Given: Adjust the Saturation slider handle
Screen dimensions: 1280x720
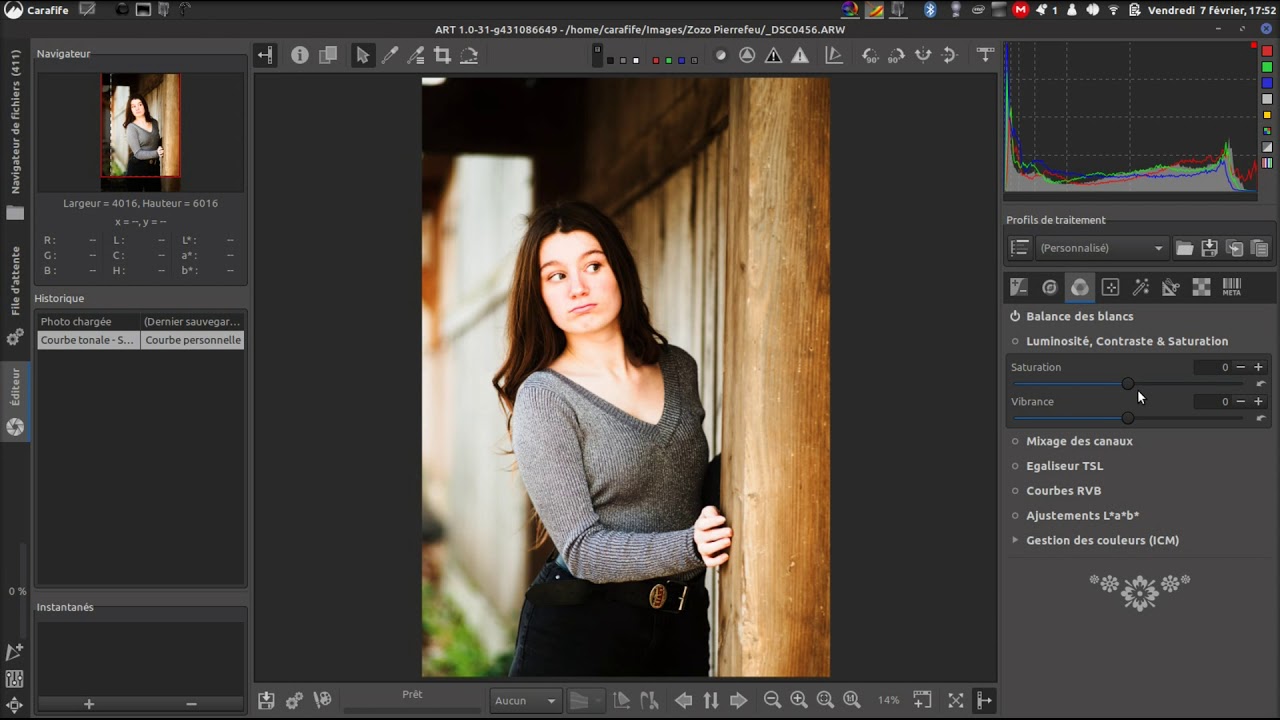Looking at the screenshot, I should (1128, 384).
